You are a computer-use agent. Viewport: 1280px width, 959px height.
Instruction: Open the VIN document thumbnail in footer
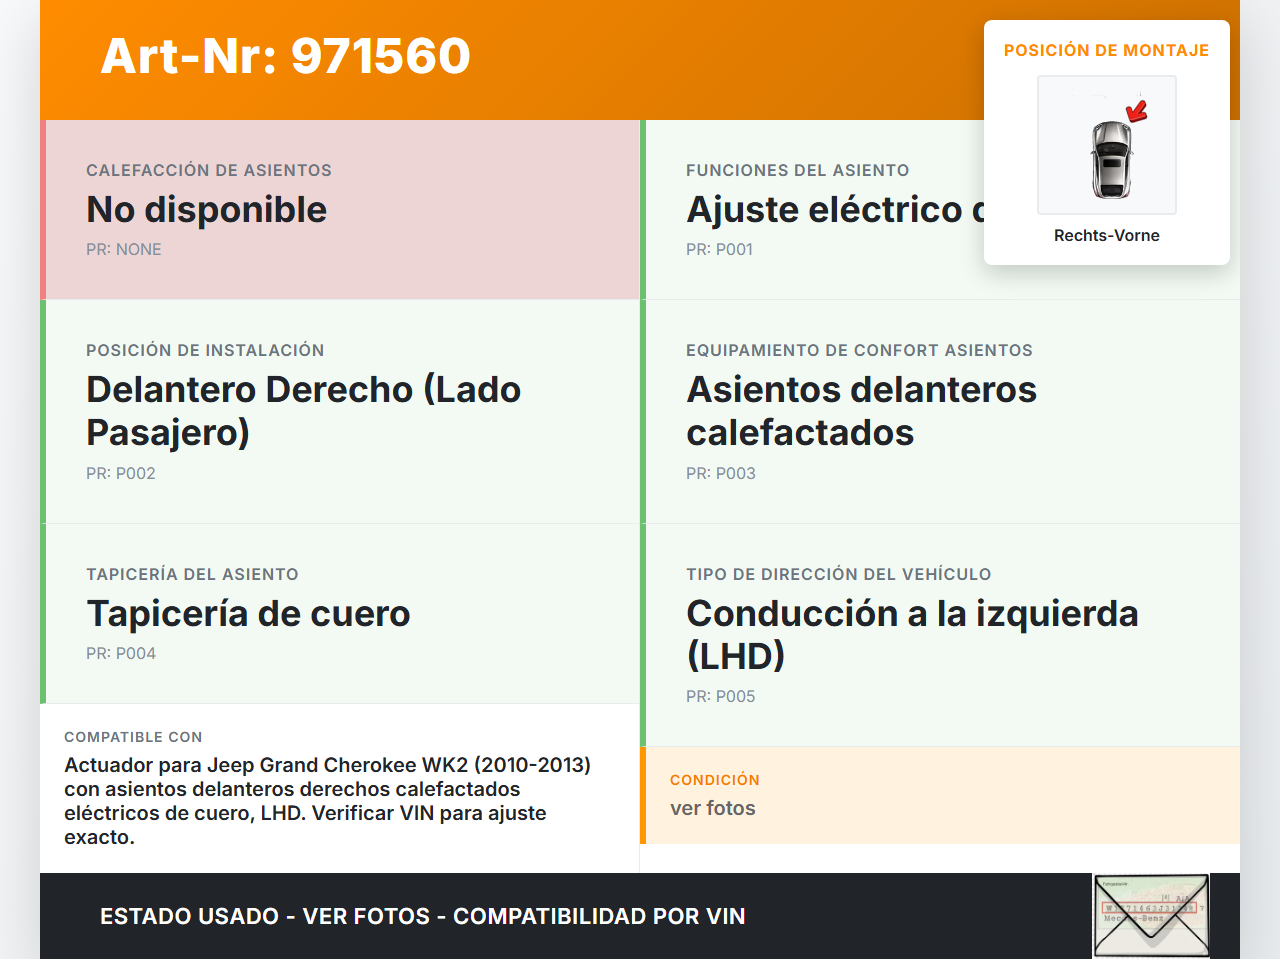tap(1151, 915)
